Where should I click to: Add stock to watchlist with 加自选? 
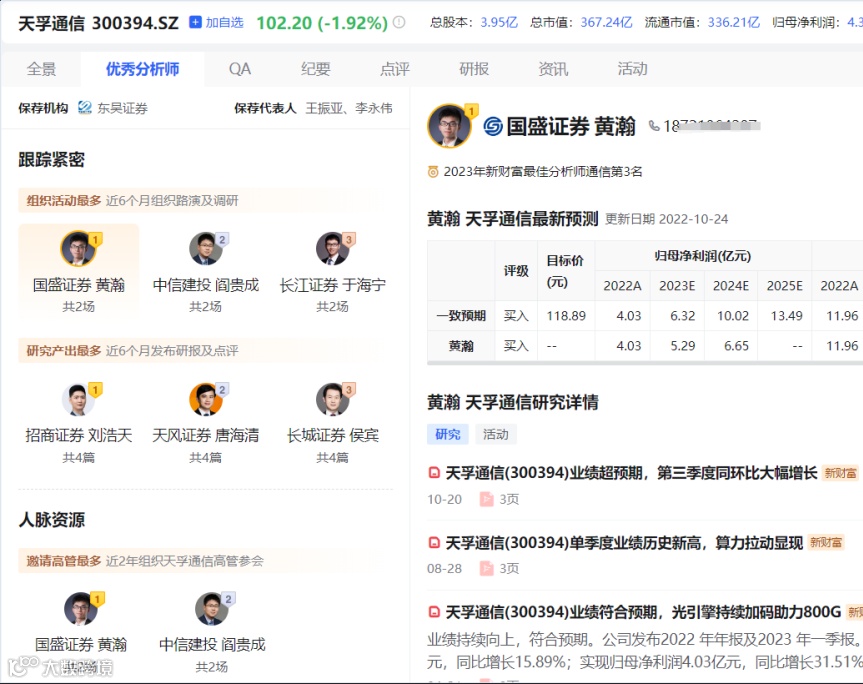tap(216, 23)
